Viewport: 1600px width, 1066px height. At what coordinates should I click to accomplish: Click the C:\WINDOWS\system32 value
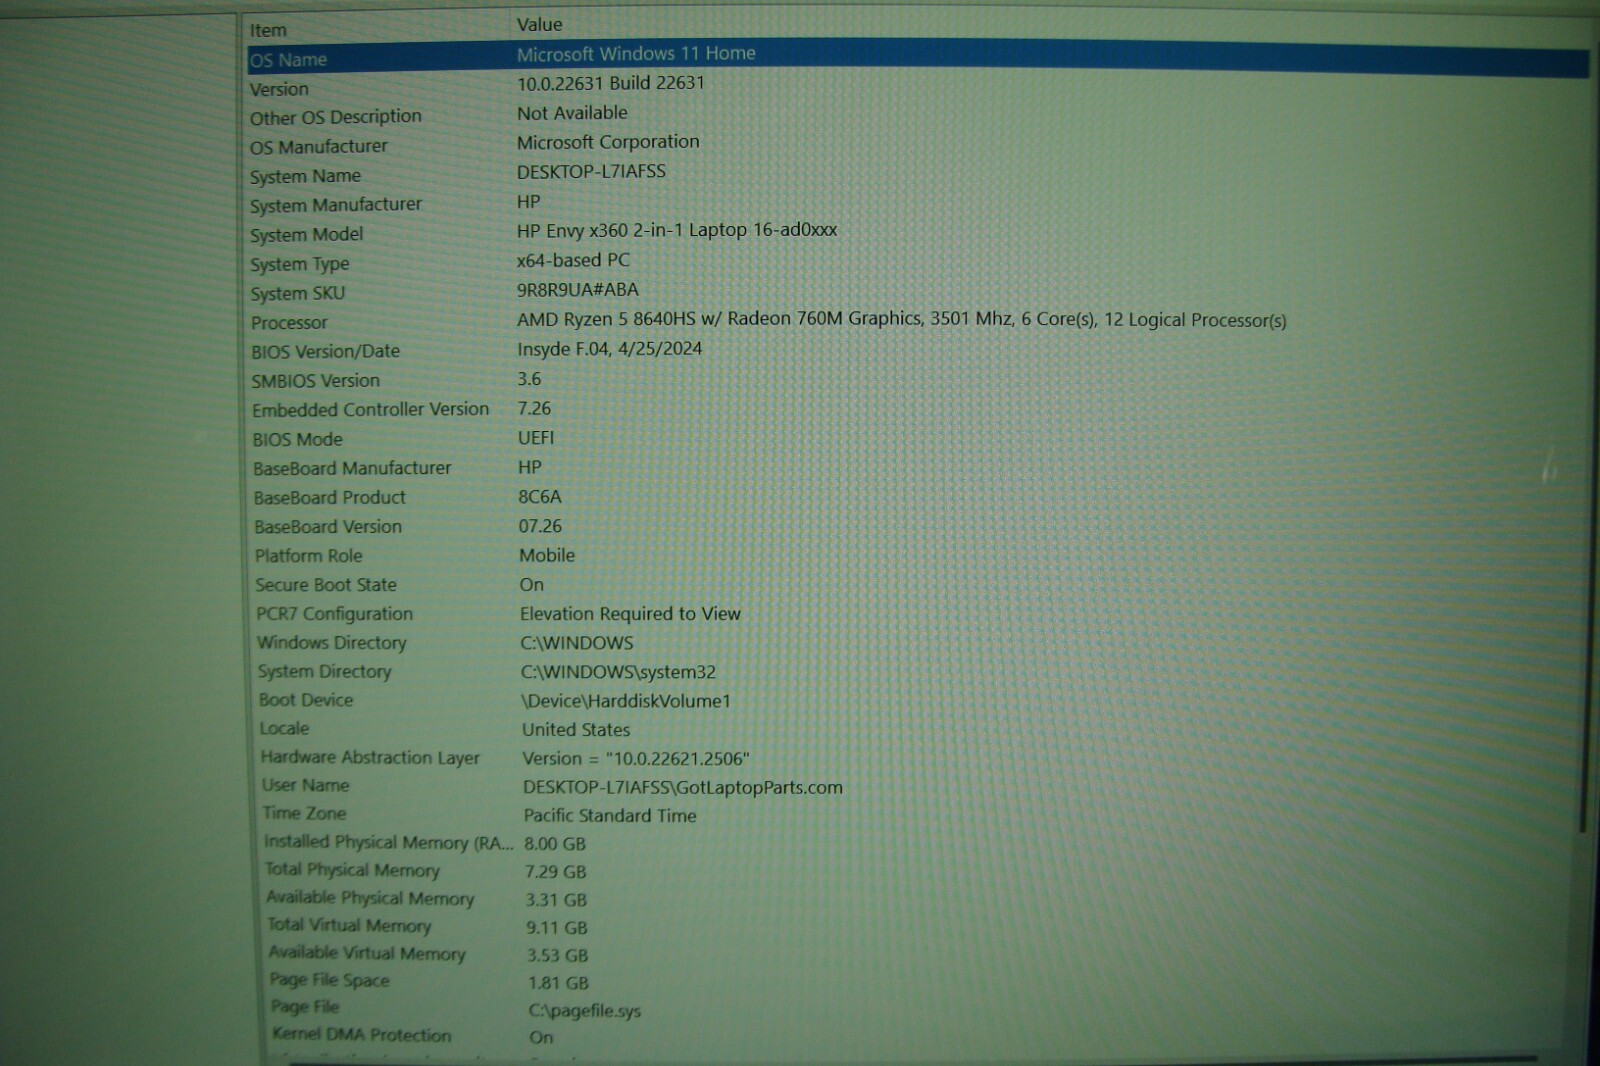(618, 672)
